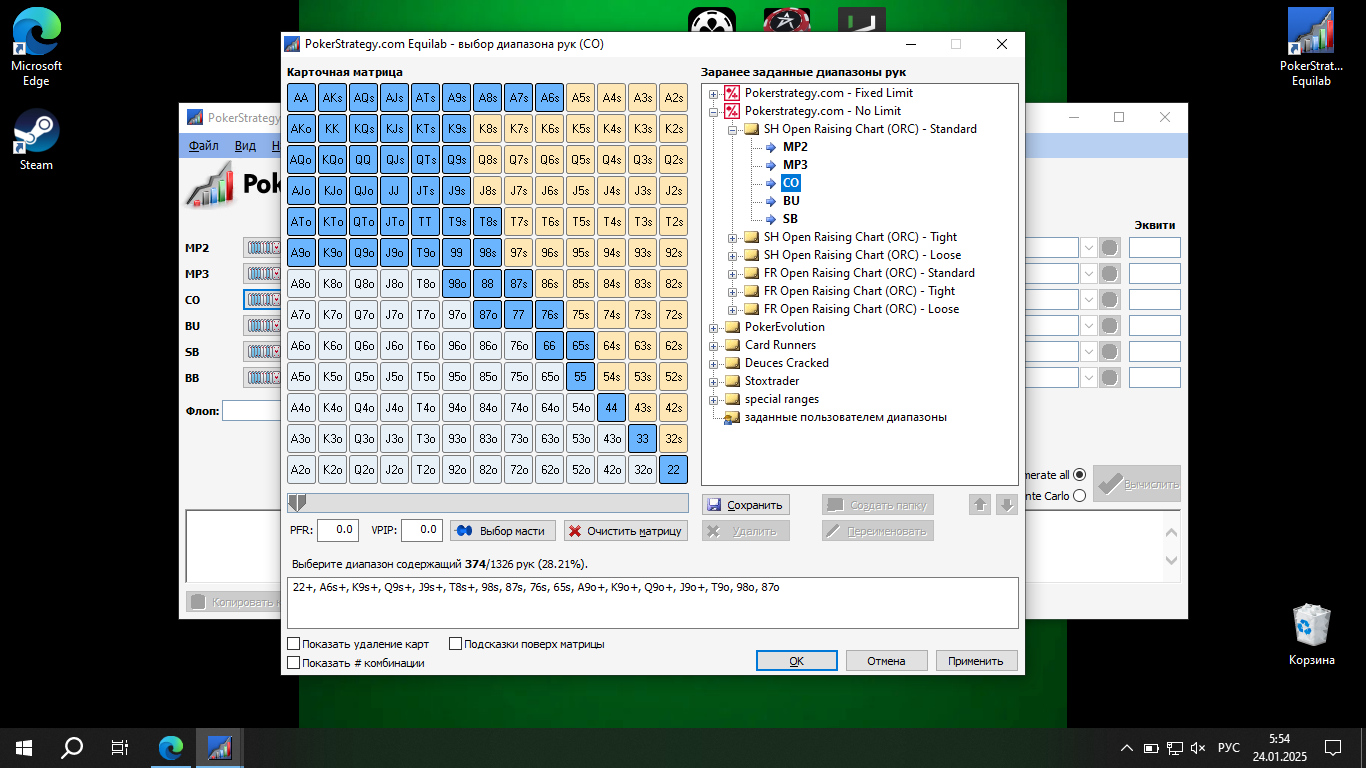Click Выбор масти button
The width and height of the screenshot is (1366, 768).
point(502,531)
